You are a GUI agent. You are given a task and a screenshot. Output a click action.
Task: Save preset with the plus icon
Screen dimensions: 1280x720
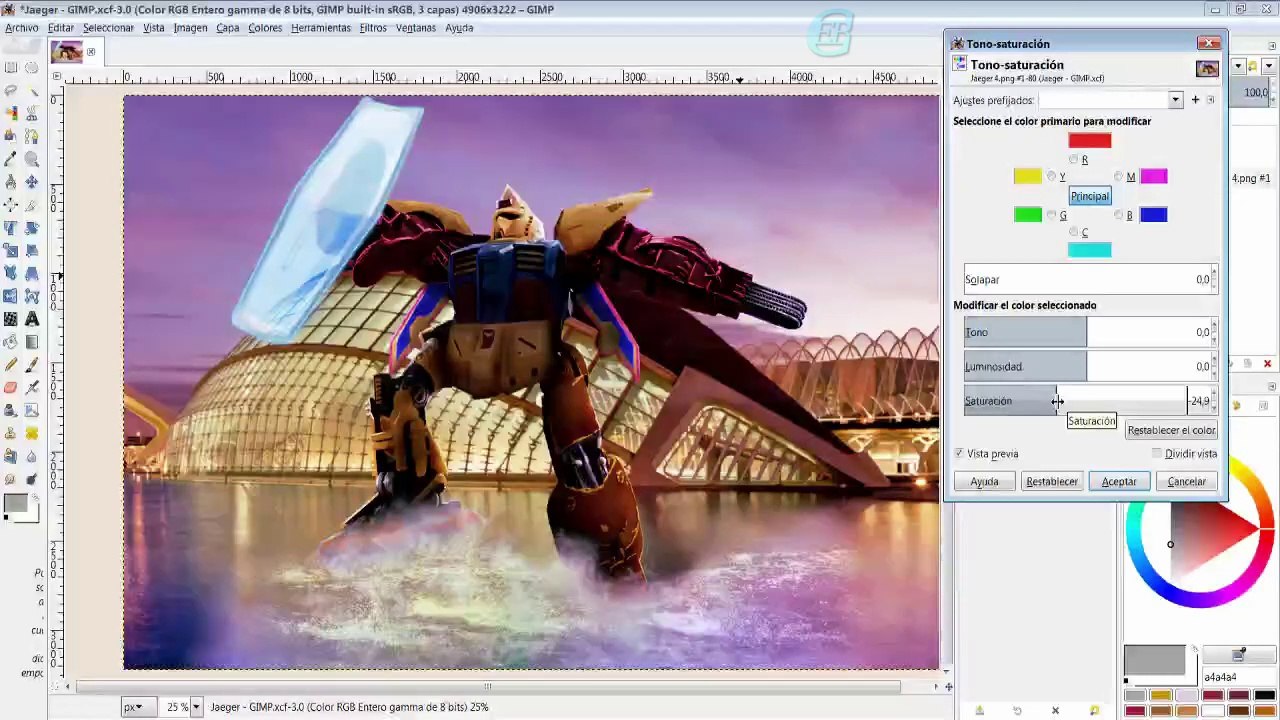pos(1195,100)
